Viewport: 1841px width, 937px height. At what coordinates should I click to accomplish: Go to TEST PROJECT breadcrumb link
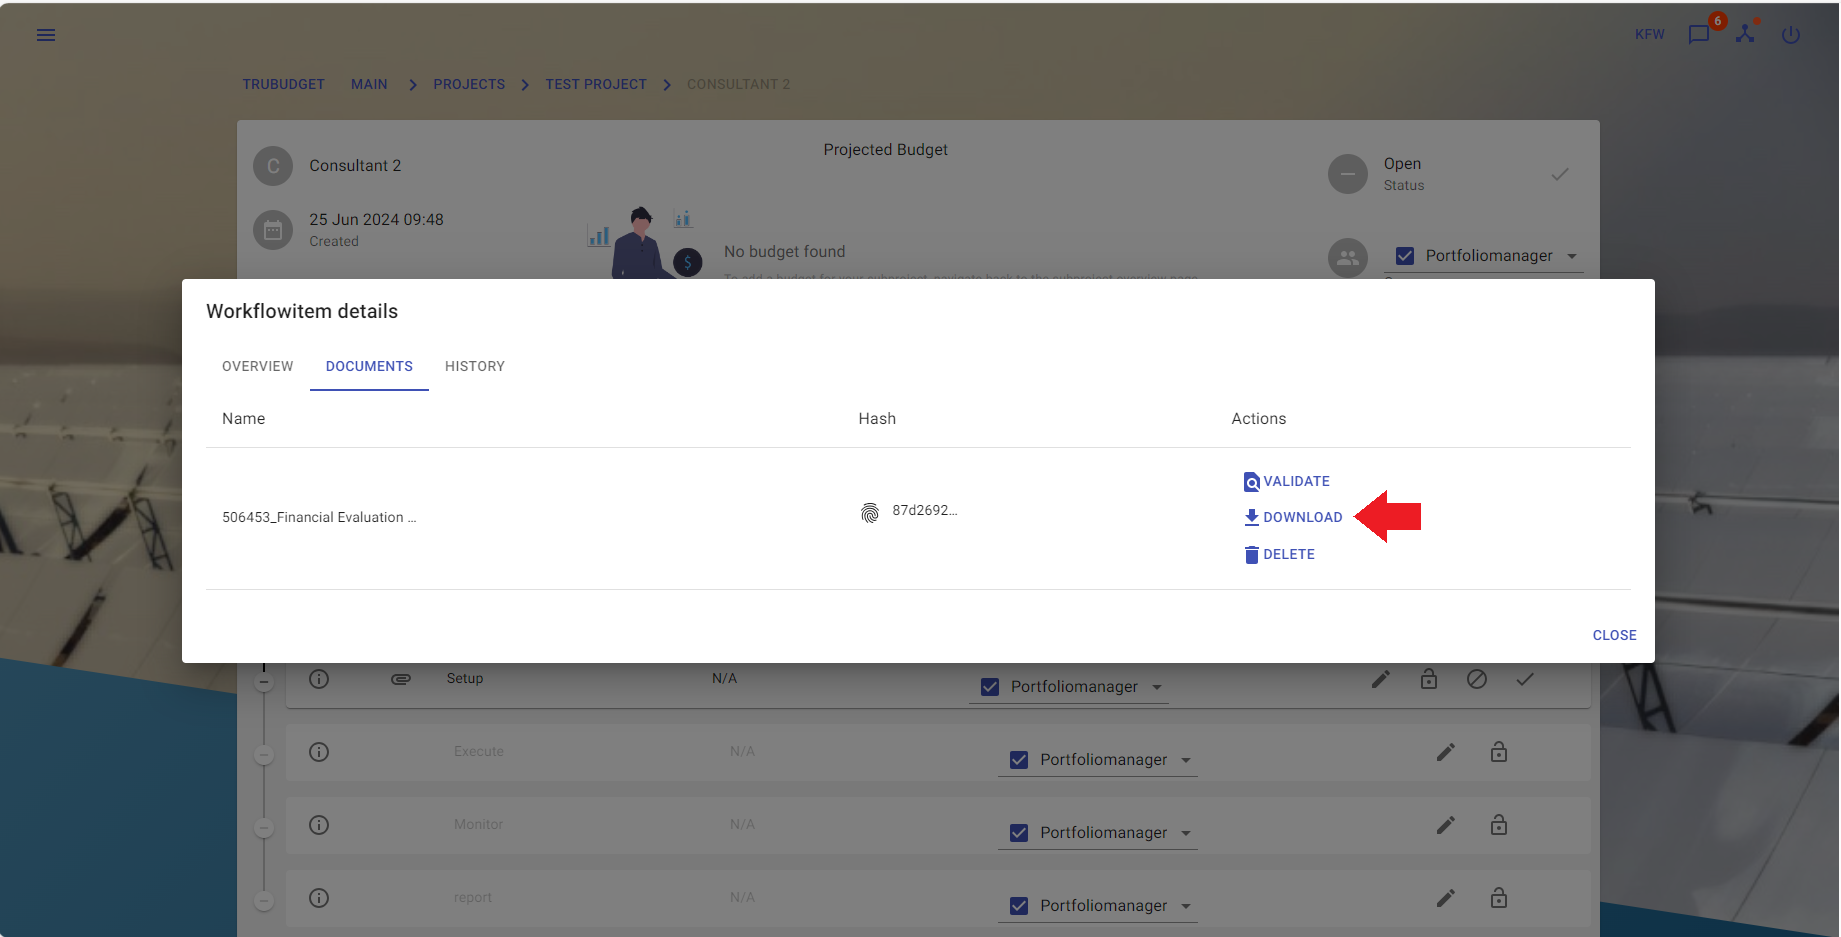(596, 84)
